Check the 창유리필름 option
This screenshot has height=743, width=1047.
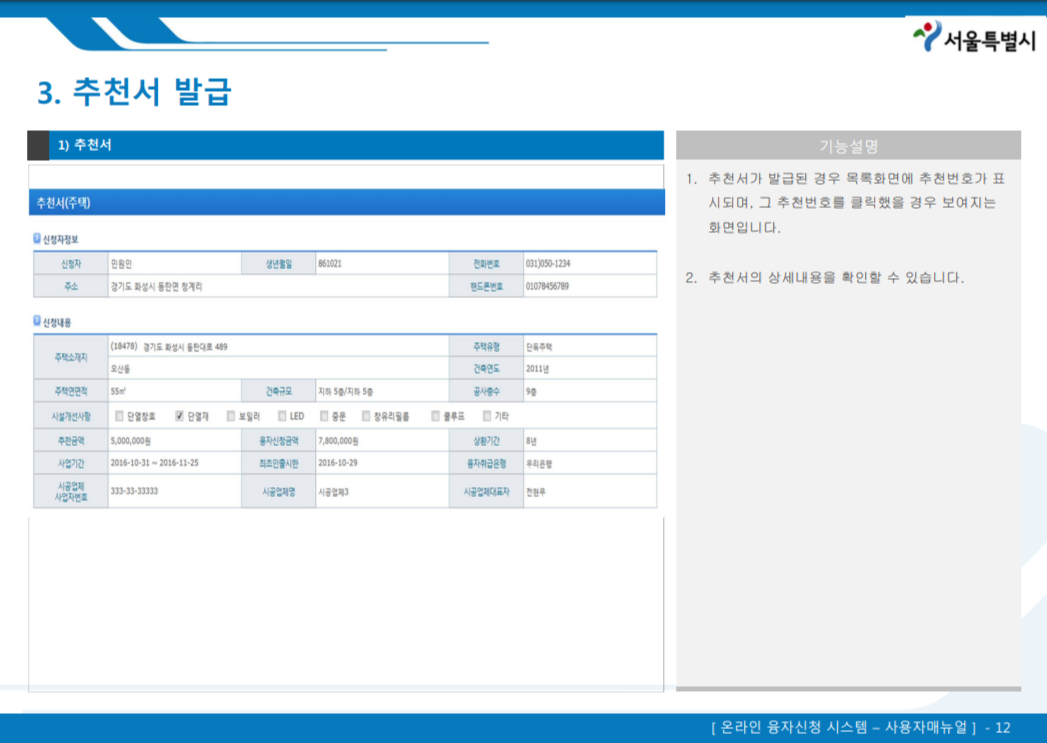[x=364, y=414]
